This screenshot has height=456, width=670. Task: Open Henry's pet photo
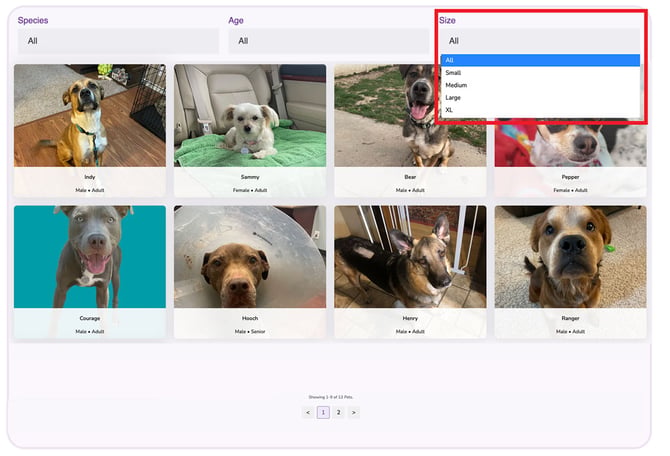click(410, 257)
